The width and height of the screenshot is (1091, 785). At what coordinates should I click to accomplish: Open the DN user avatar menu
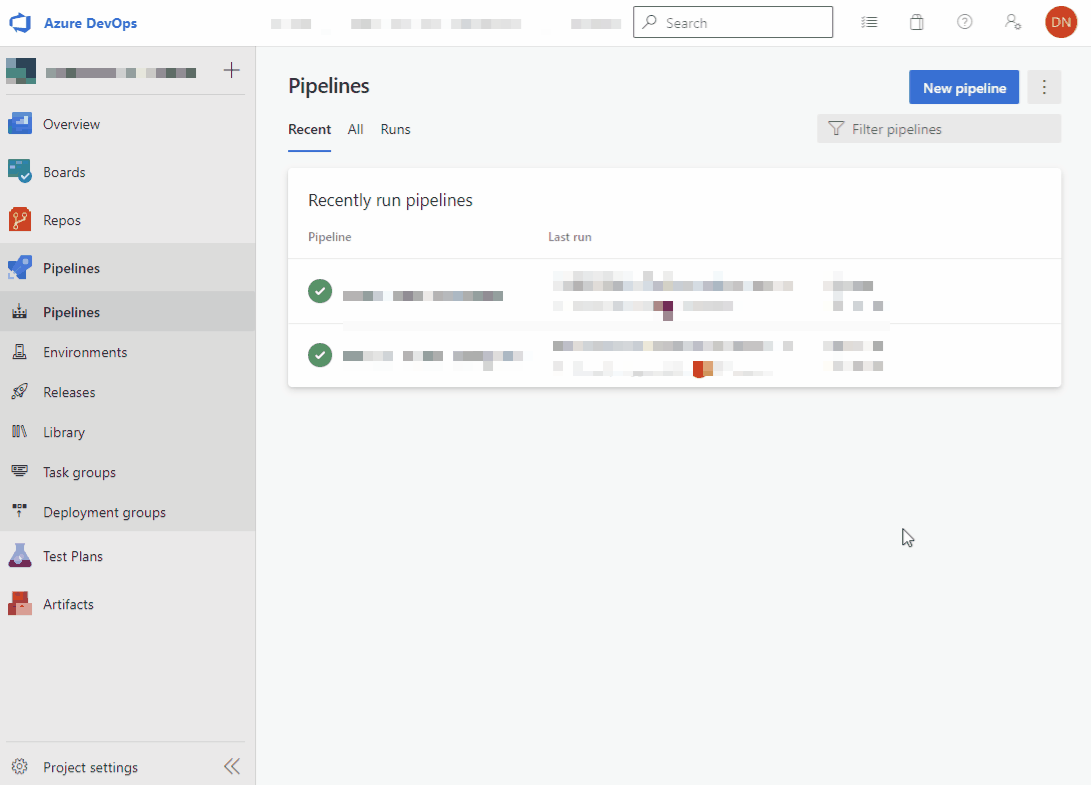[x=1060, y=22]
